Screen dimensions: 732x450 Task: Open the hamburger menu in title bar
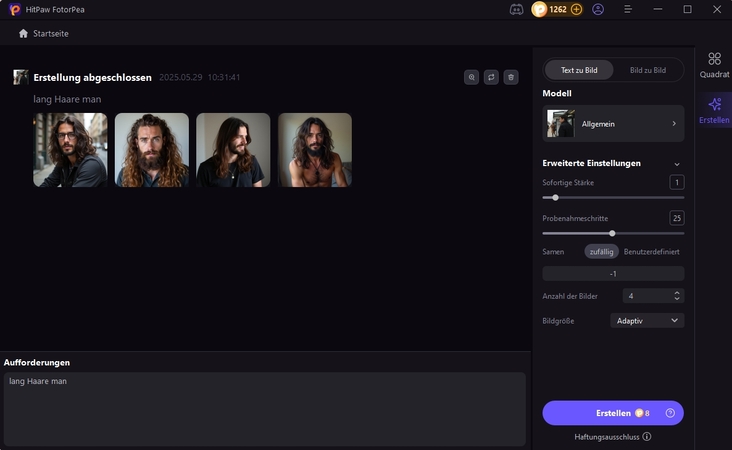click(x=627, y=9)
